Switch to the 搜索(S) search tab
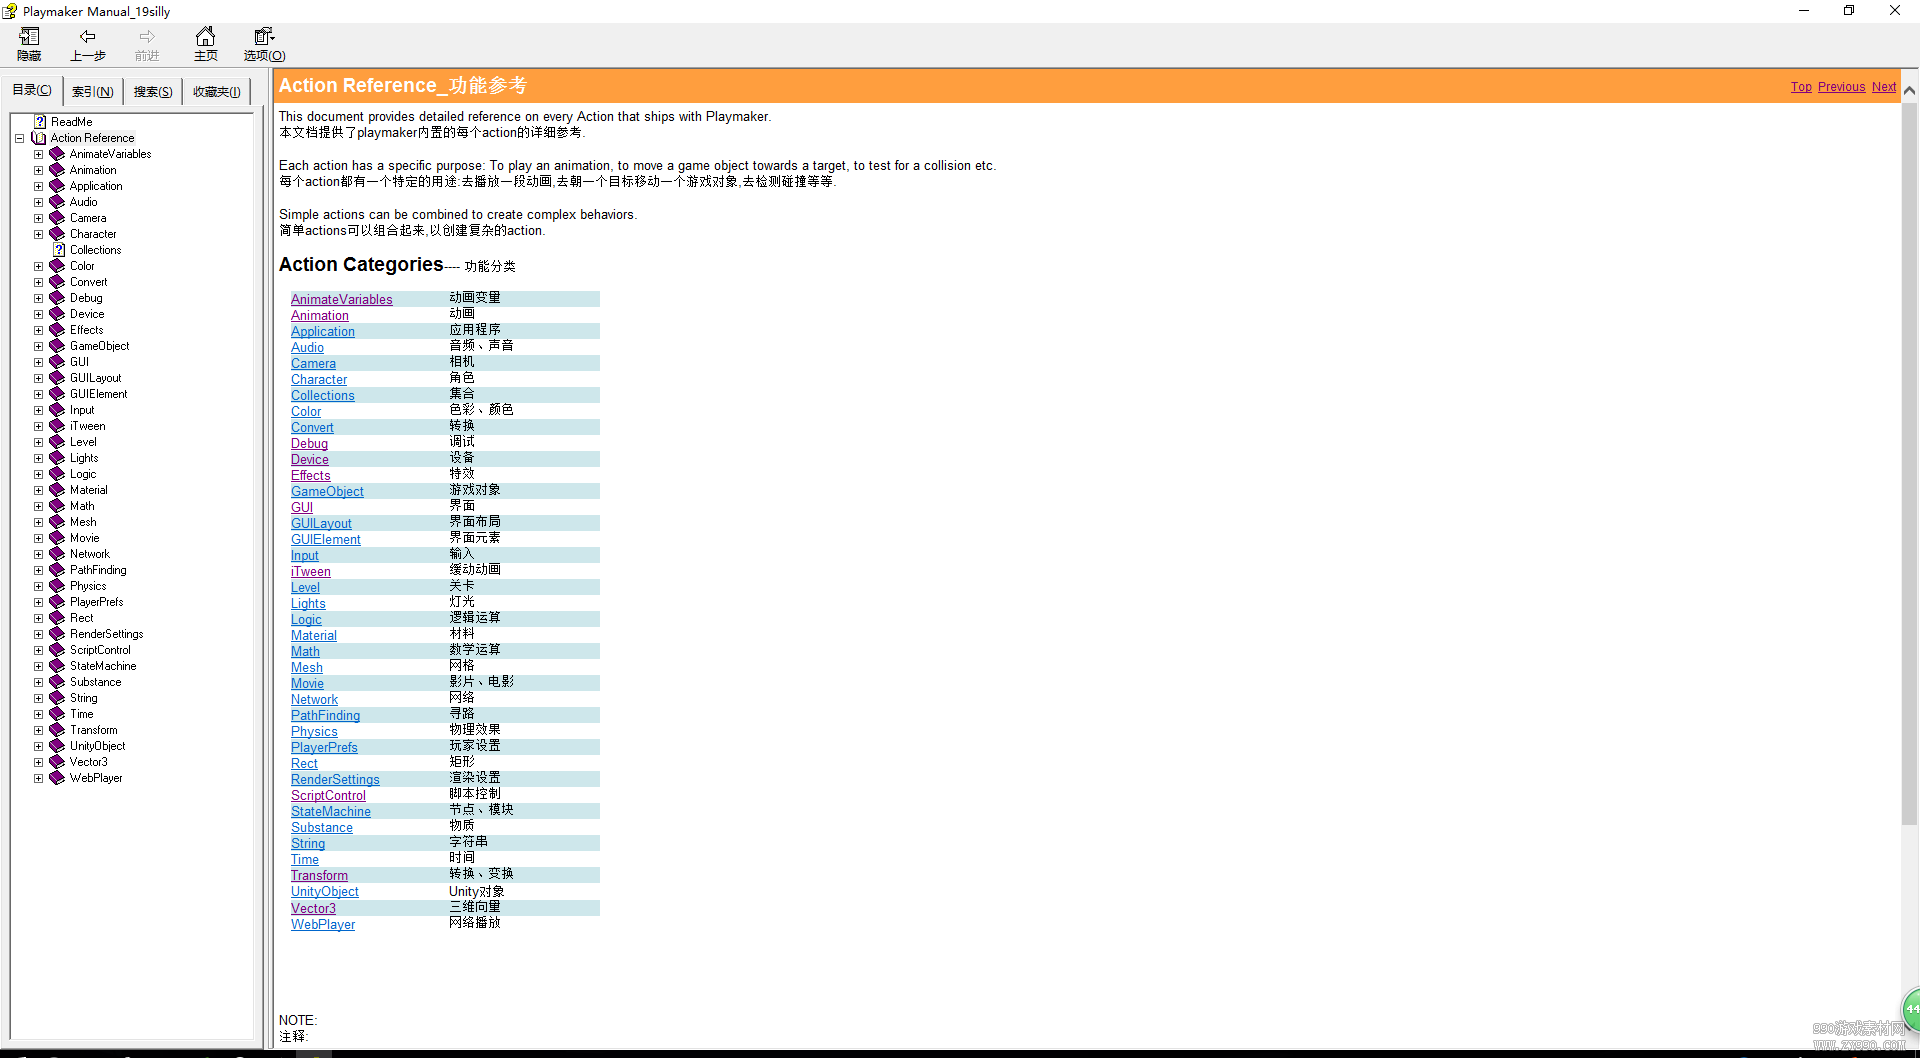Image resolution: width=1920 pixels, height=1058 pixels. (x=153, y=91)
